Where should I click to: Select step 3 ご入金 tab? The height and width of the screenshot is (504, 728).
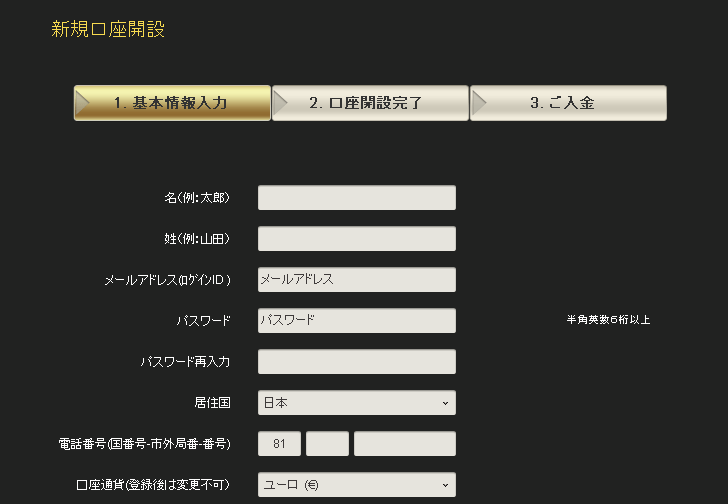[x=568, y=103]
